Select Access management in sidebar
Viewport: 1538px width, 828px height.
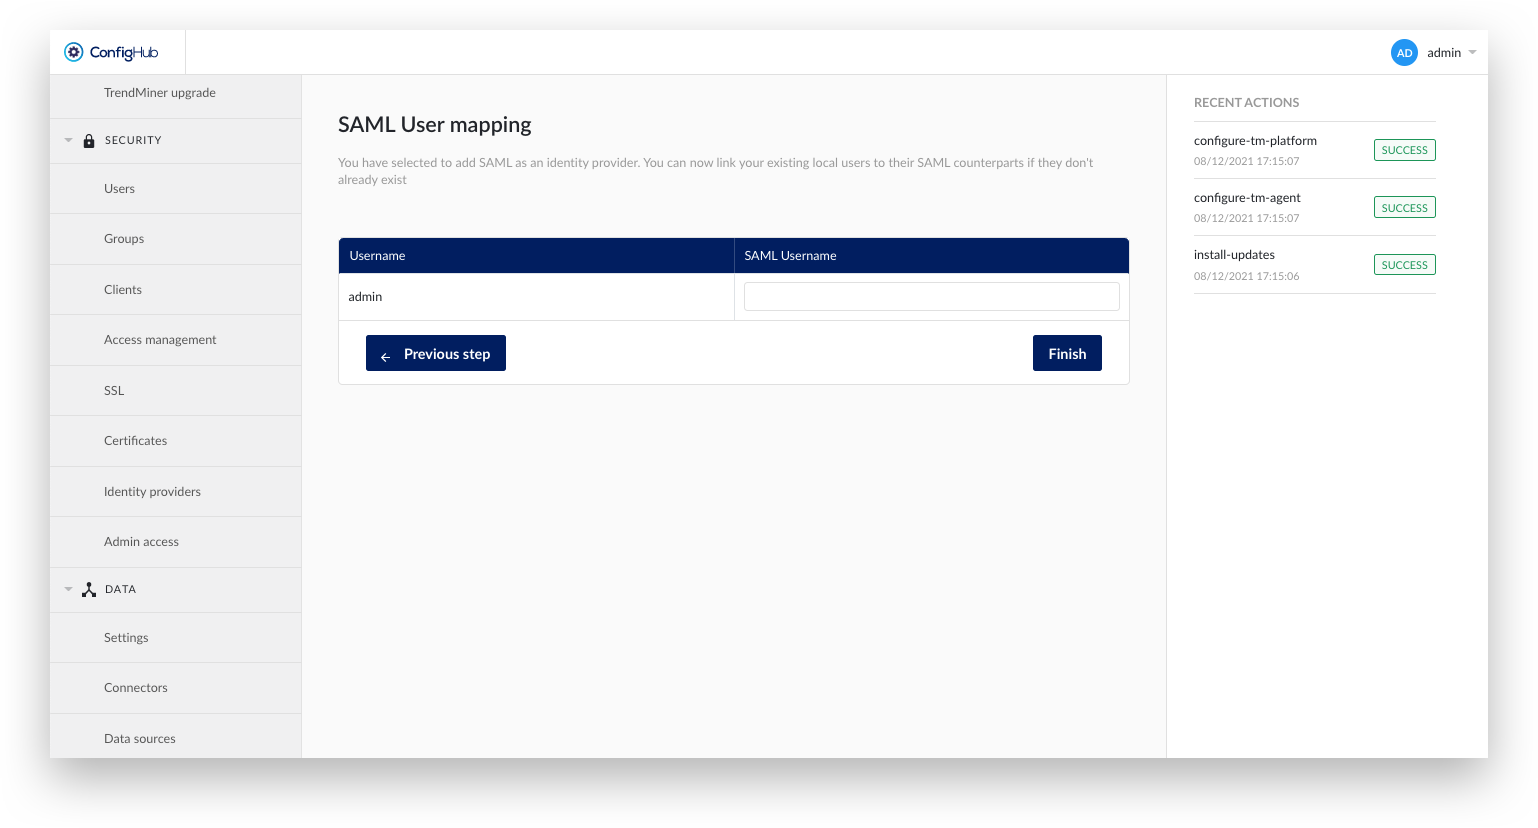(x=160, y=340)
